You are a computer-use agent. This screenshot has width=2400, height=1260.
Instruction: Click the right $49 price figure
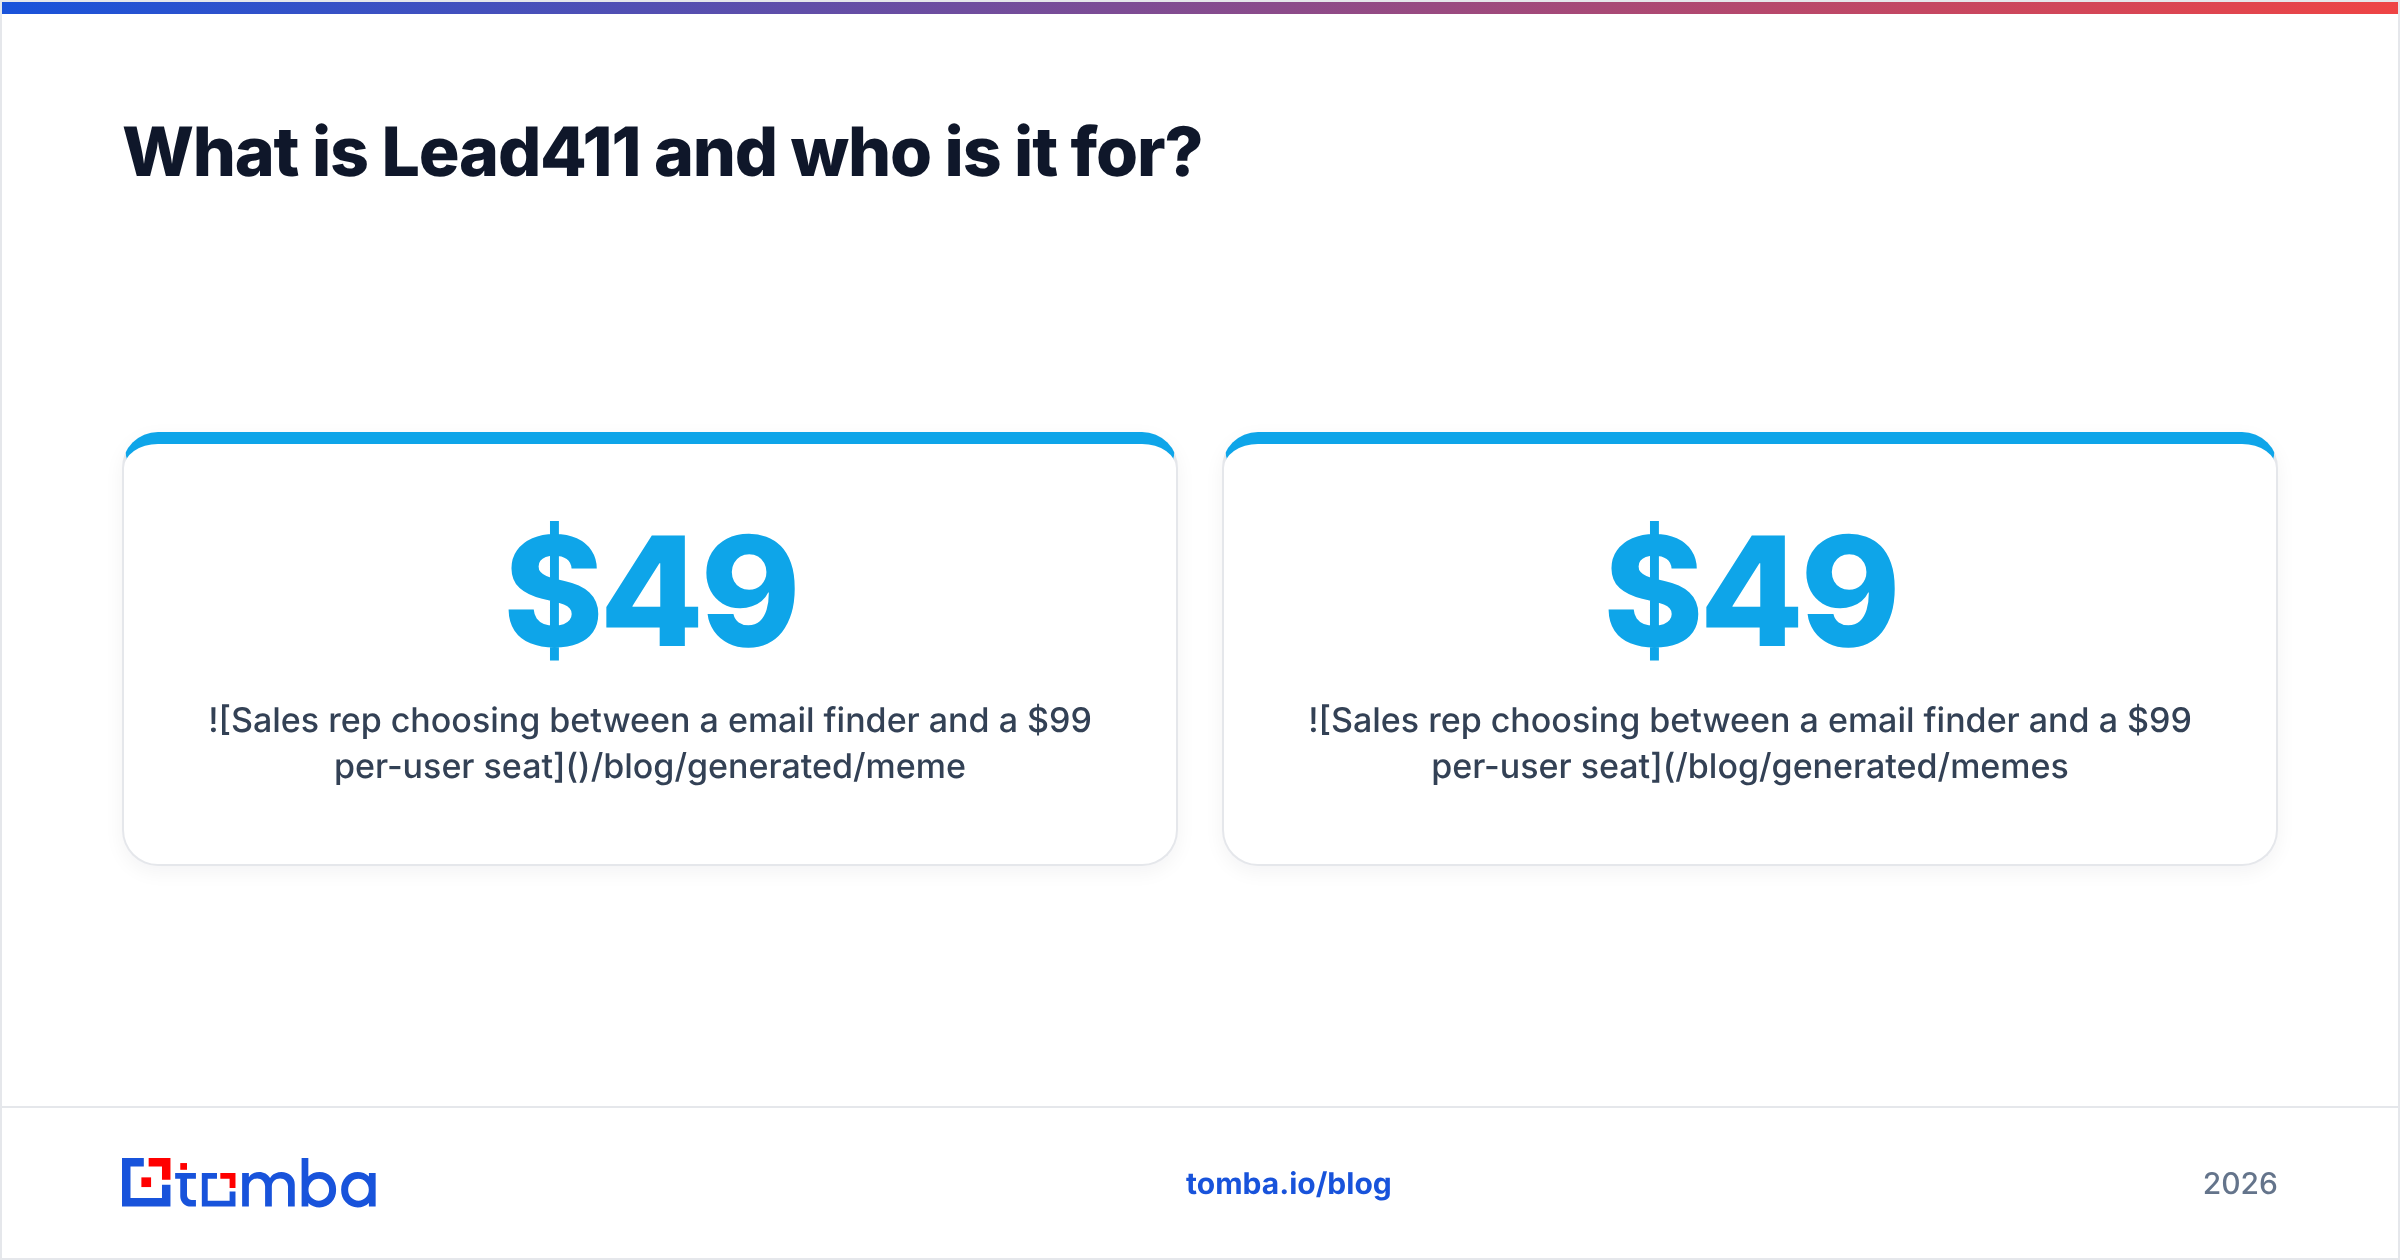point(1751,591)
